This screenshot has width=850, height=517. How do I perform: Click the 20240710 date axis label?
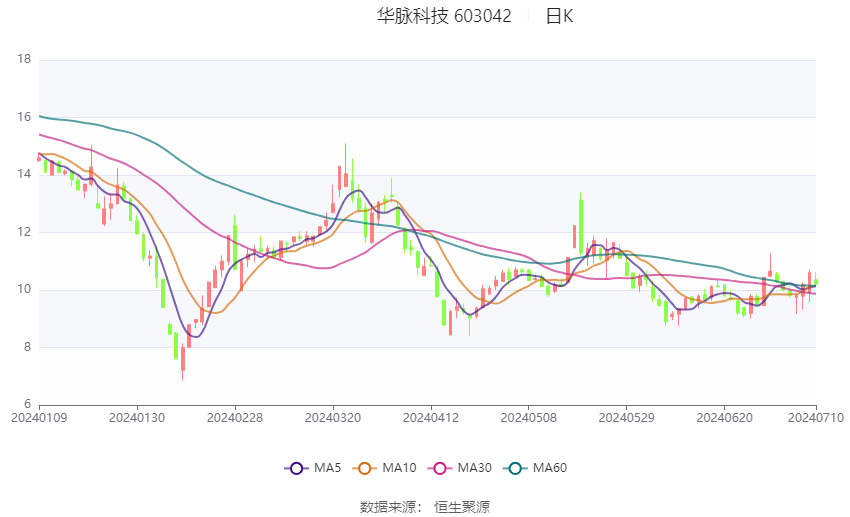pos(816,418)
